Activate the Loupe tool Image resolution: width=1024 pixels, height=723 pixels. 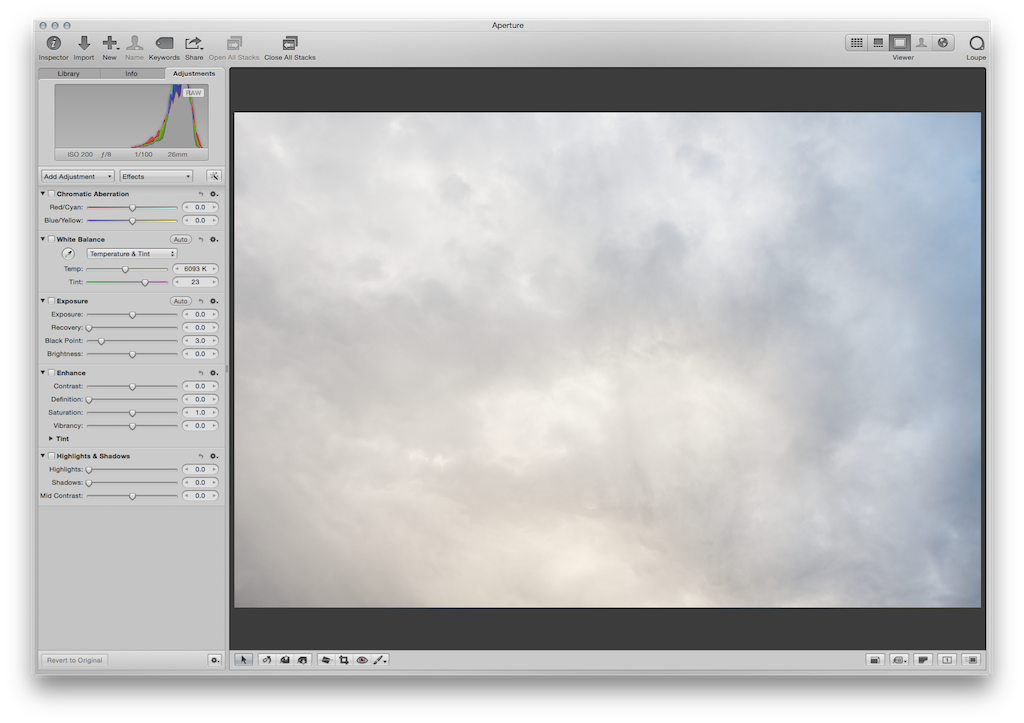point(976,43)
